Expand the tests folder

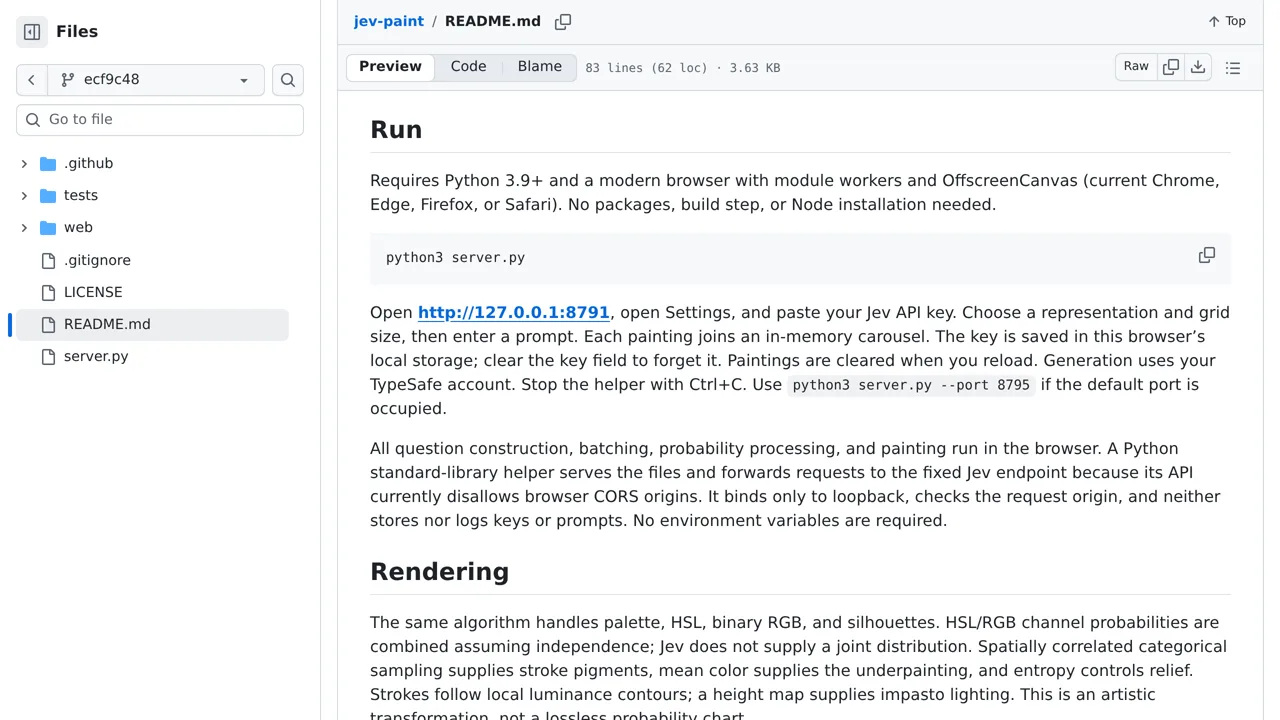(x=24, y=195)
